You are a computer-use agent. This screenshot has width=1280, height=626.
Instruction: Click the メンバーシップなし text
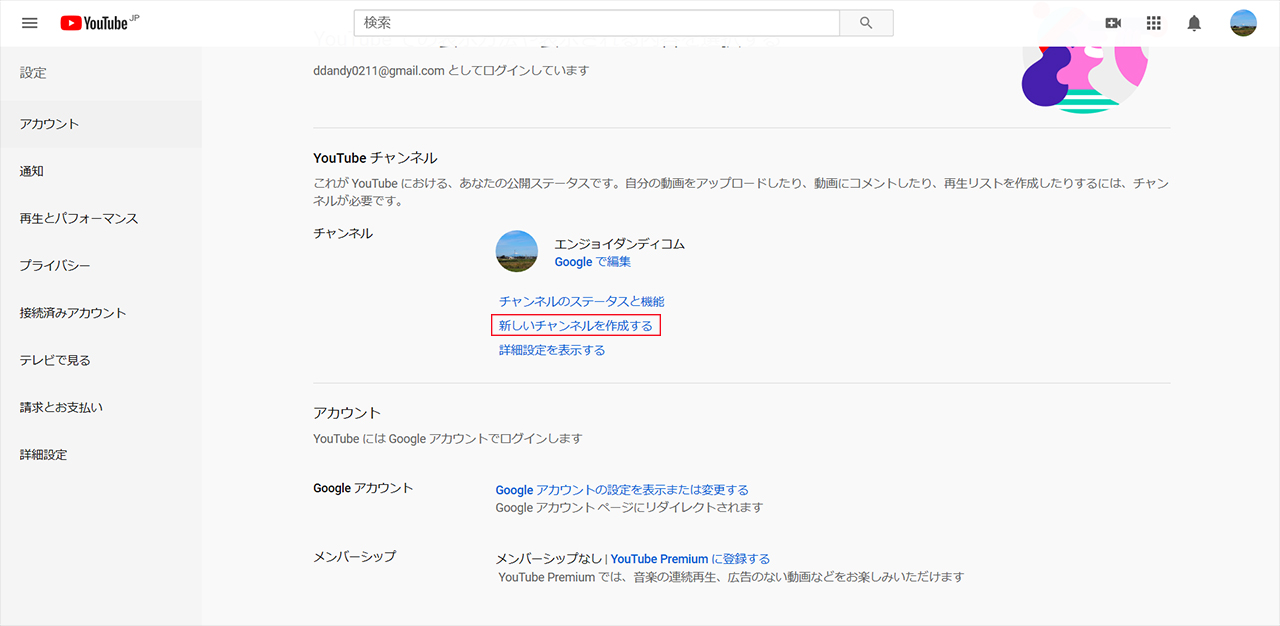click(549, 559)
